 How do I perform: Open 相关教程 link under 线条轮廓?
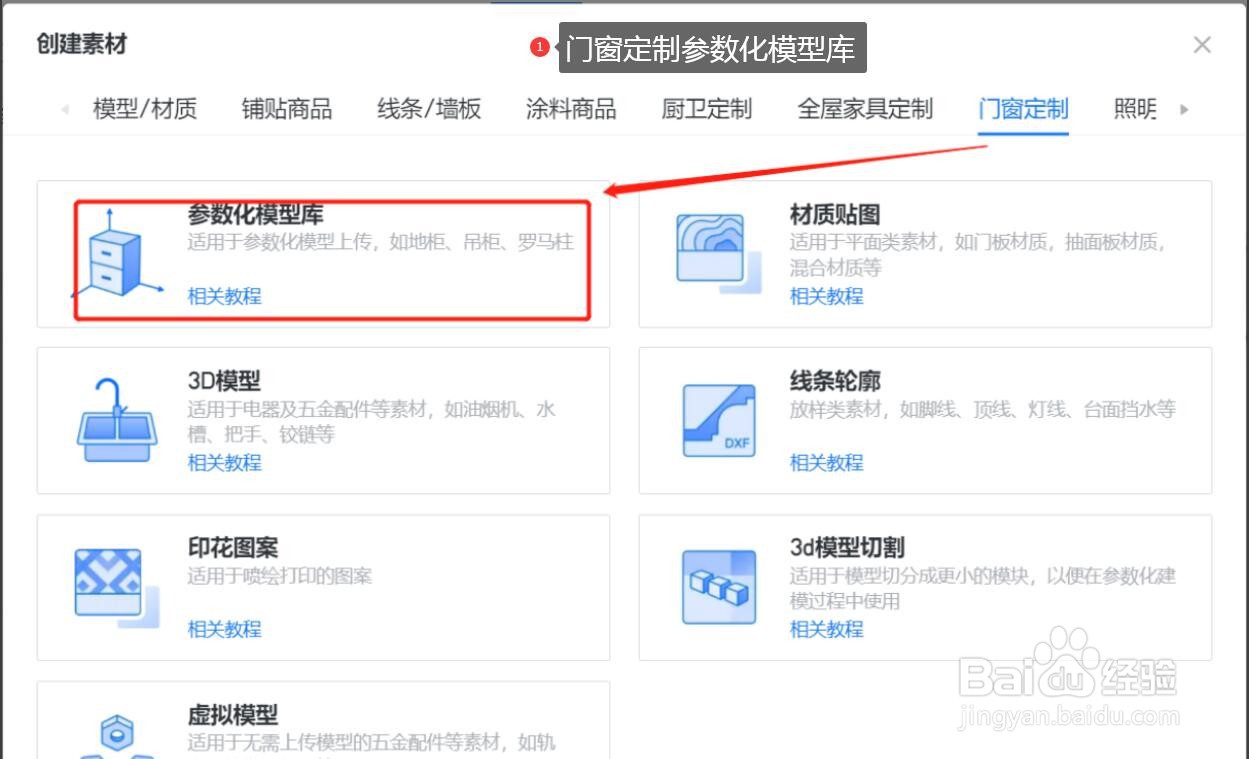(826, 462)
